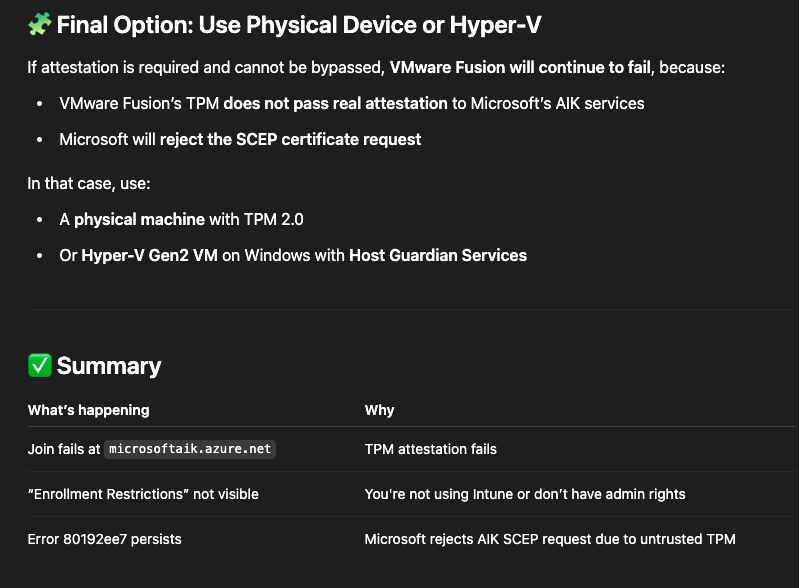This screenshot has height=588, width=799.
Task: Click the 'physical machine' bold text
Action: (140, 219)
